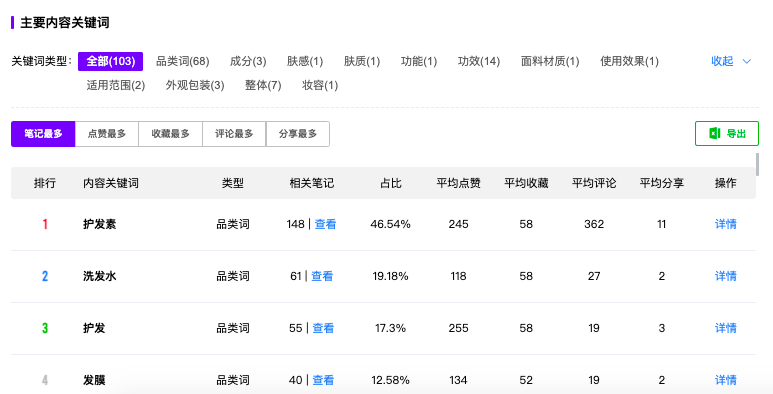Open 查看 notes for 护发素

coord(325,224)
